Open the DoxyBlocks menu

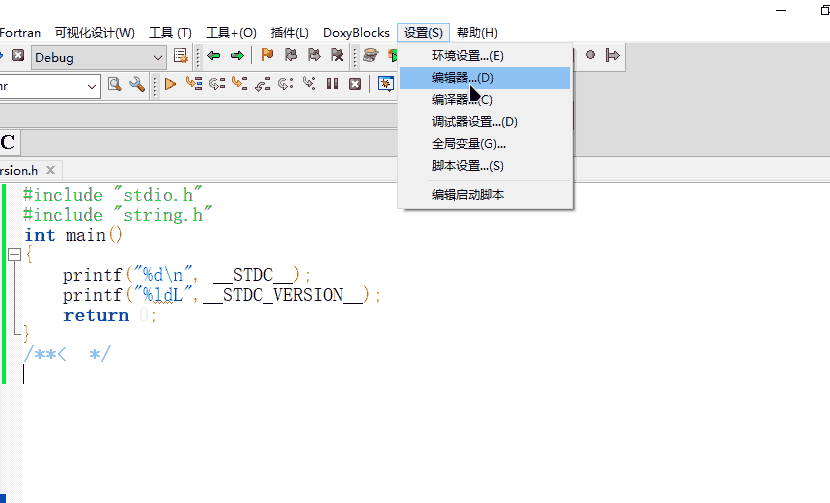pyautogui.click(x=356, y=33)
